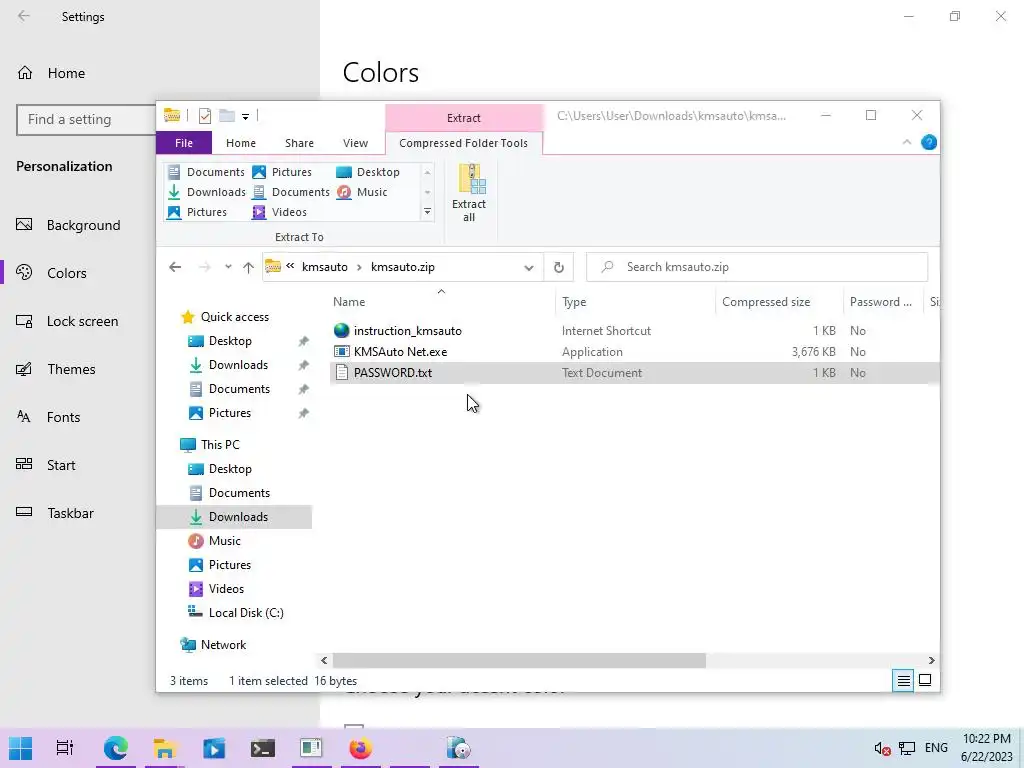Select the KMSAuto Net.exe file

(x=400, y=351)
